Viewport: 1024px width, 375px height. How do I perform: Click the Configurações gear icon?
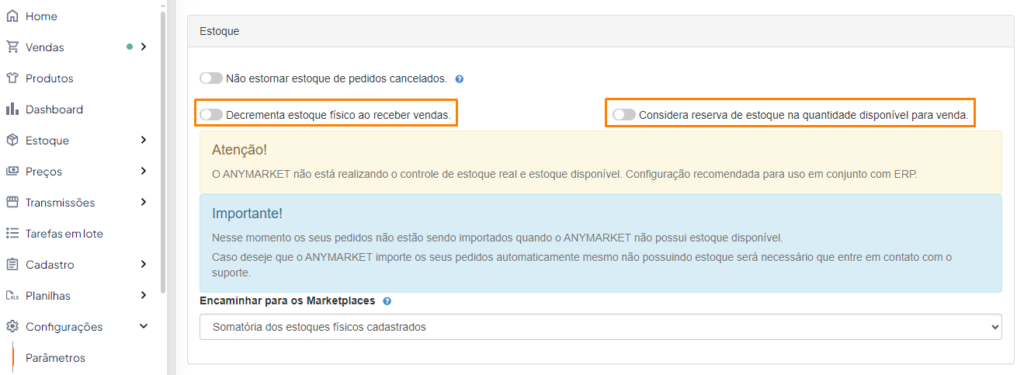[12, 327]
